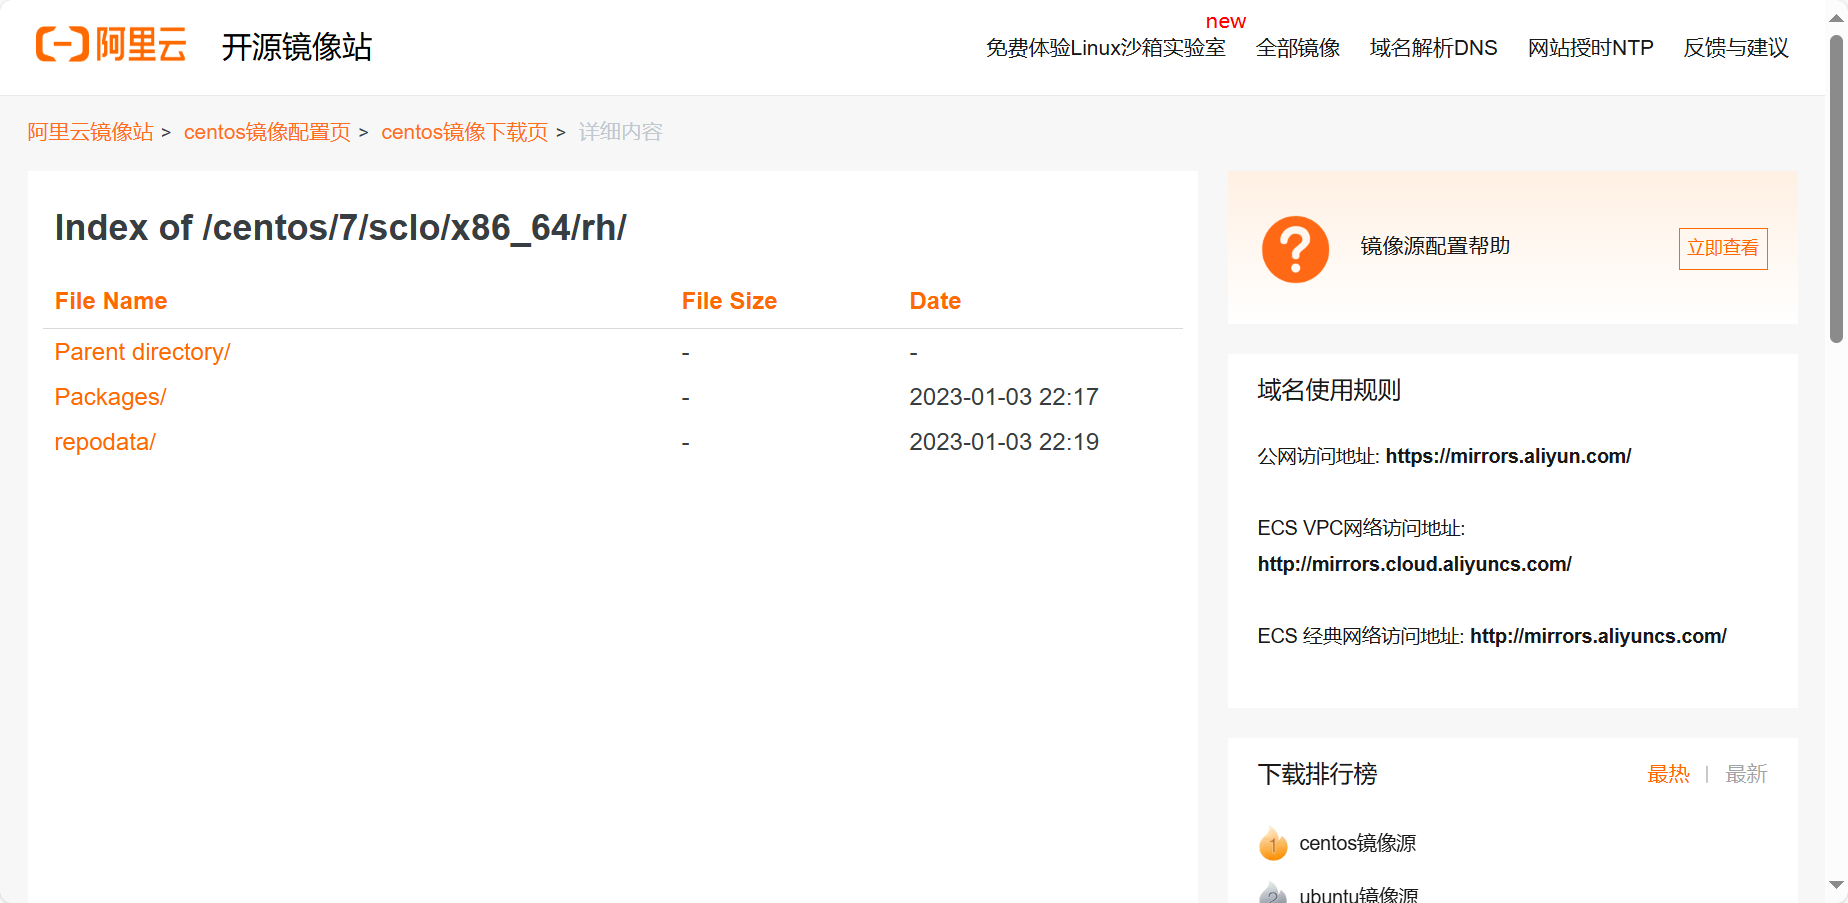Click the https://mirrors.aliyun.com/ address text

point(1508,456)
